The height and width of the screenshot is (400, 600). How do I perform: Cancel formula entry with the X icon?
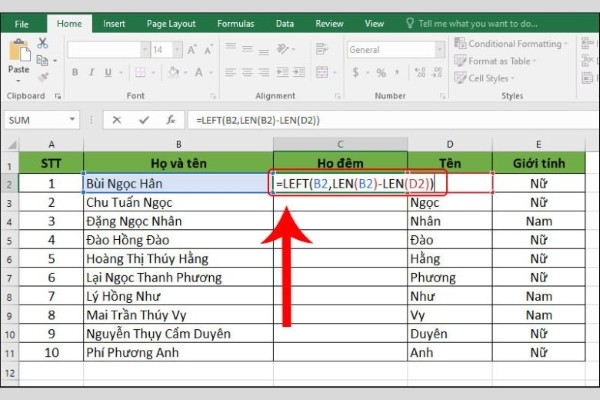pyautogui.click(x=119, y=119)
